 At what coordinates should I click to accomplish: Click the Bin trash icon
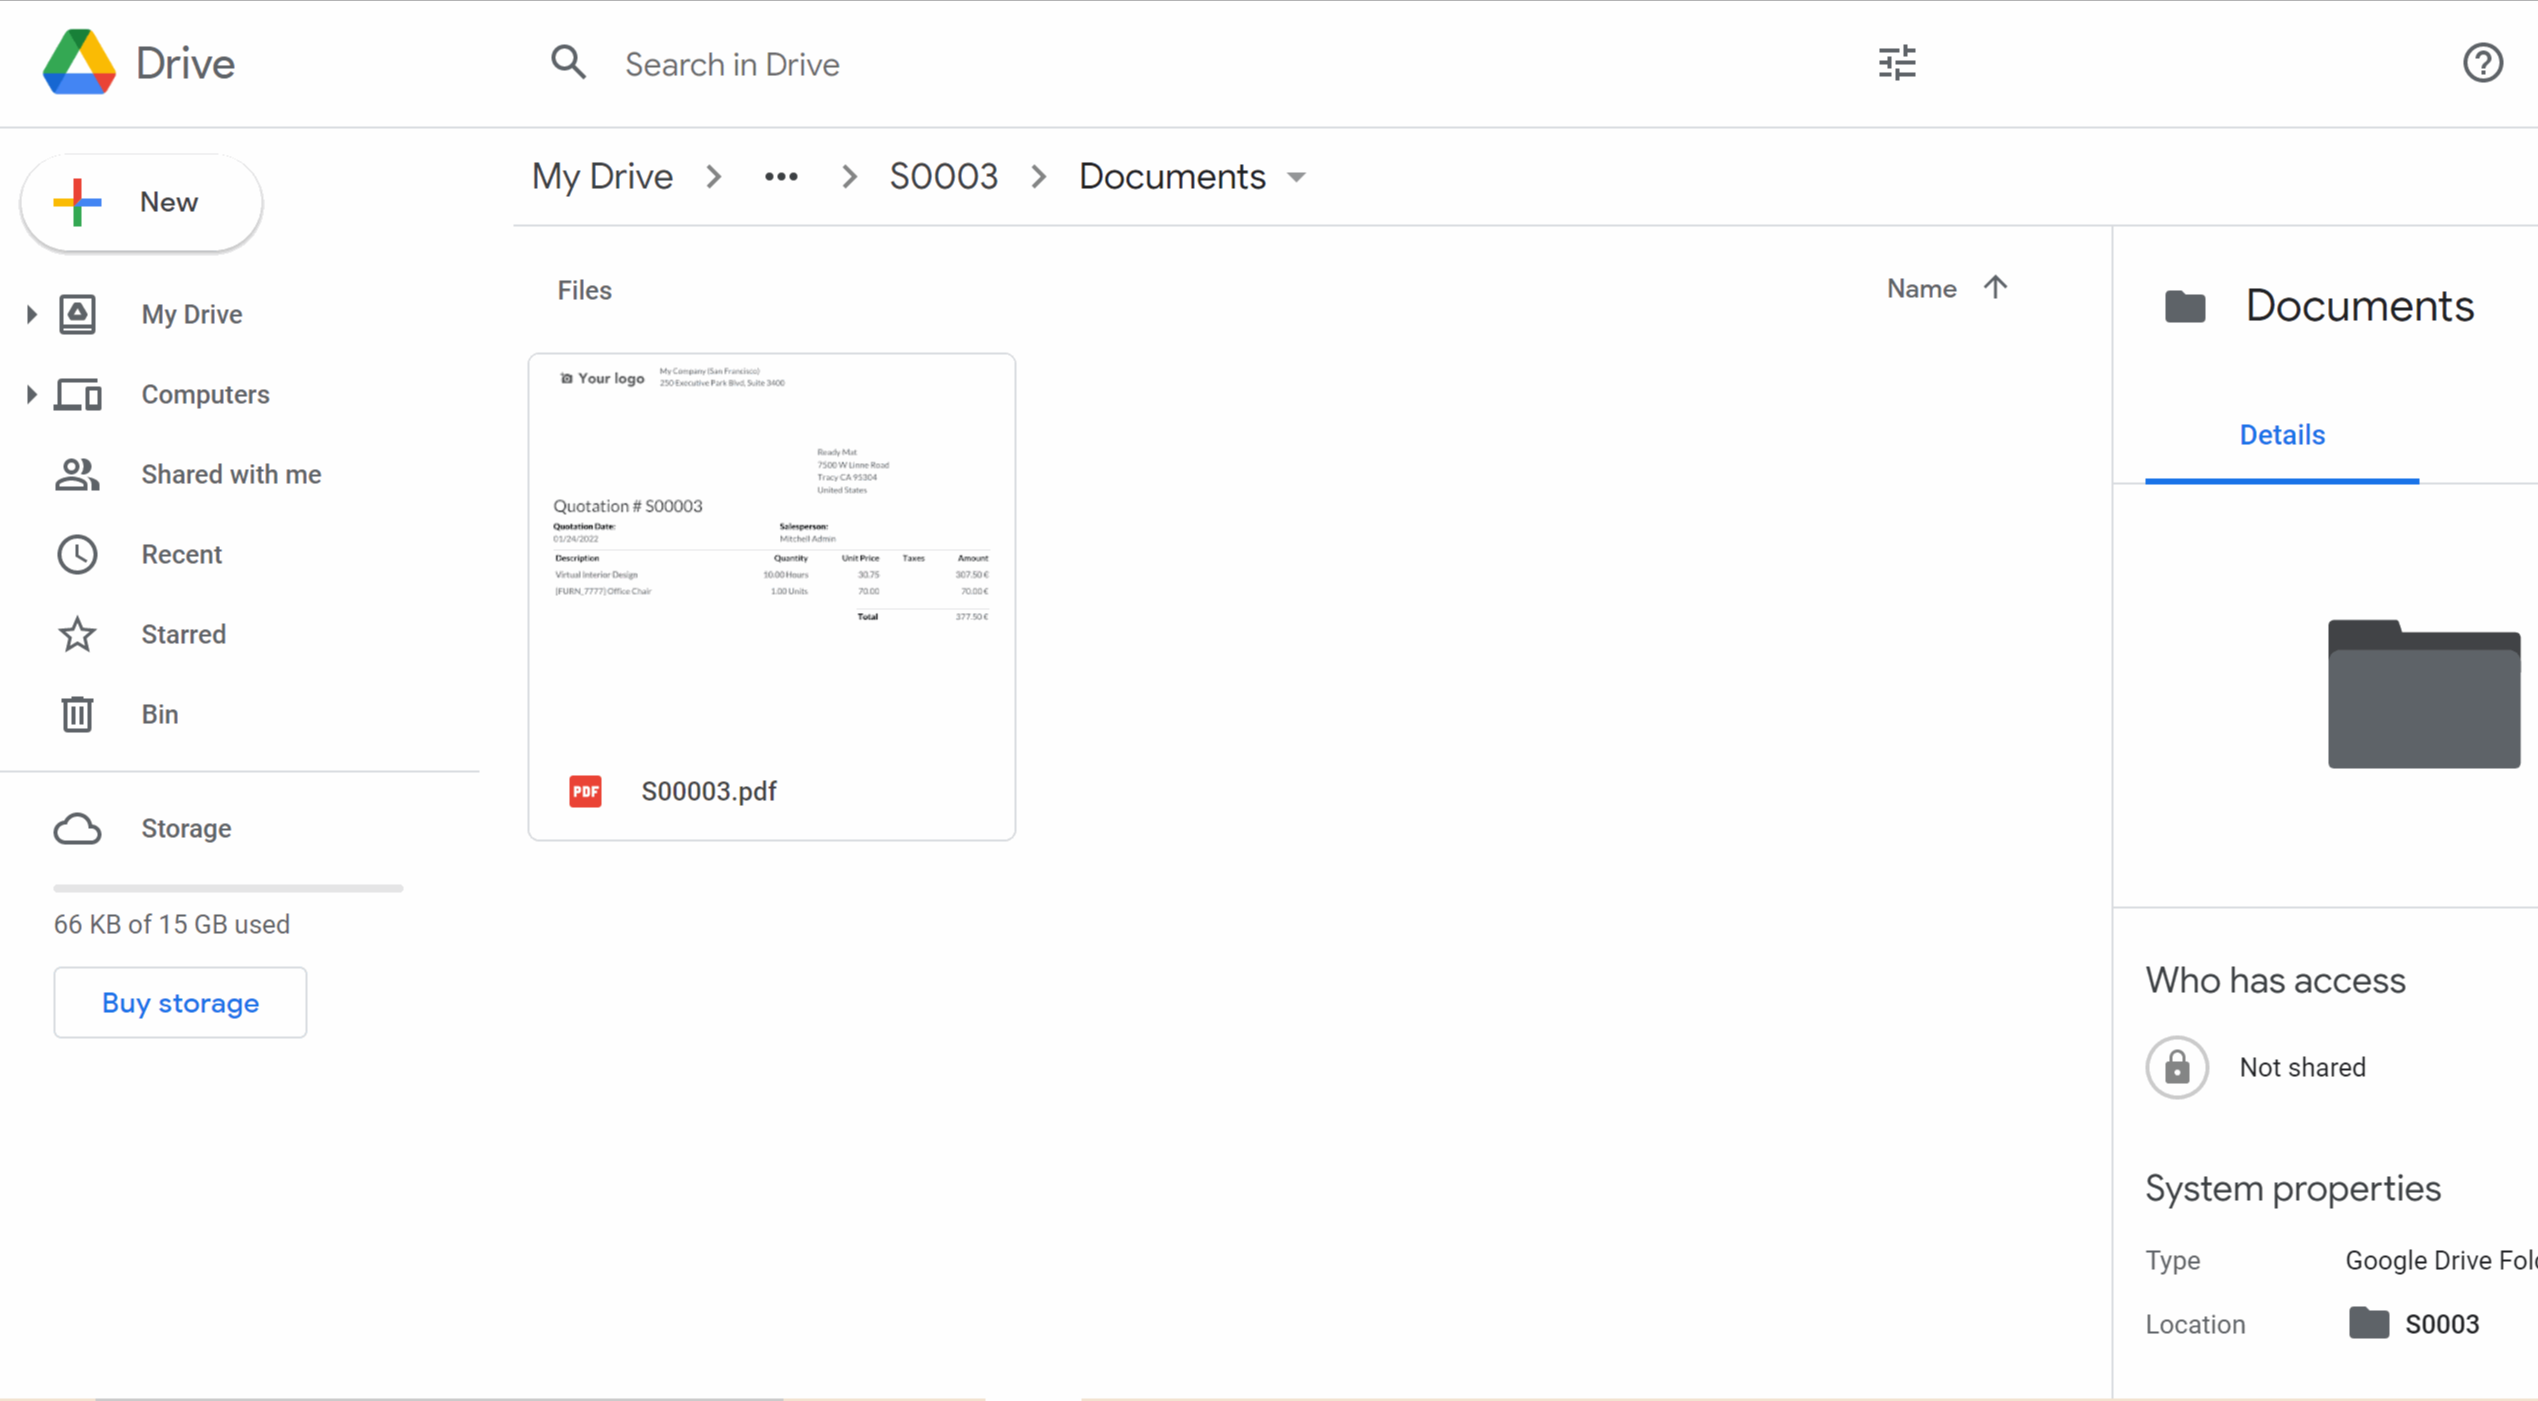pos(77,714)
